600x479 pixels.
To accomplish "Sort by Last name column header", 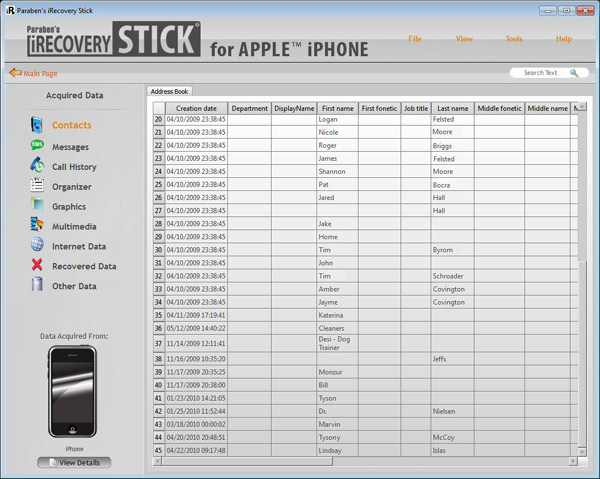I will [x=453, y=108].
